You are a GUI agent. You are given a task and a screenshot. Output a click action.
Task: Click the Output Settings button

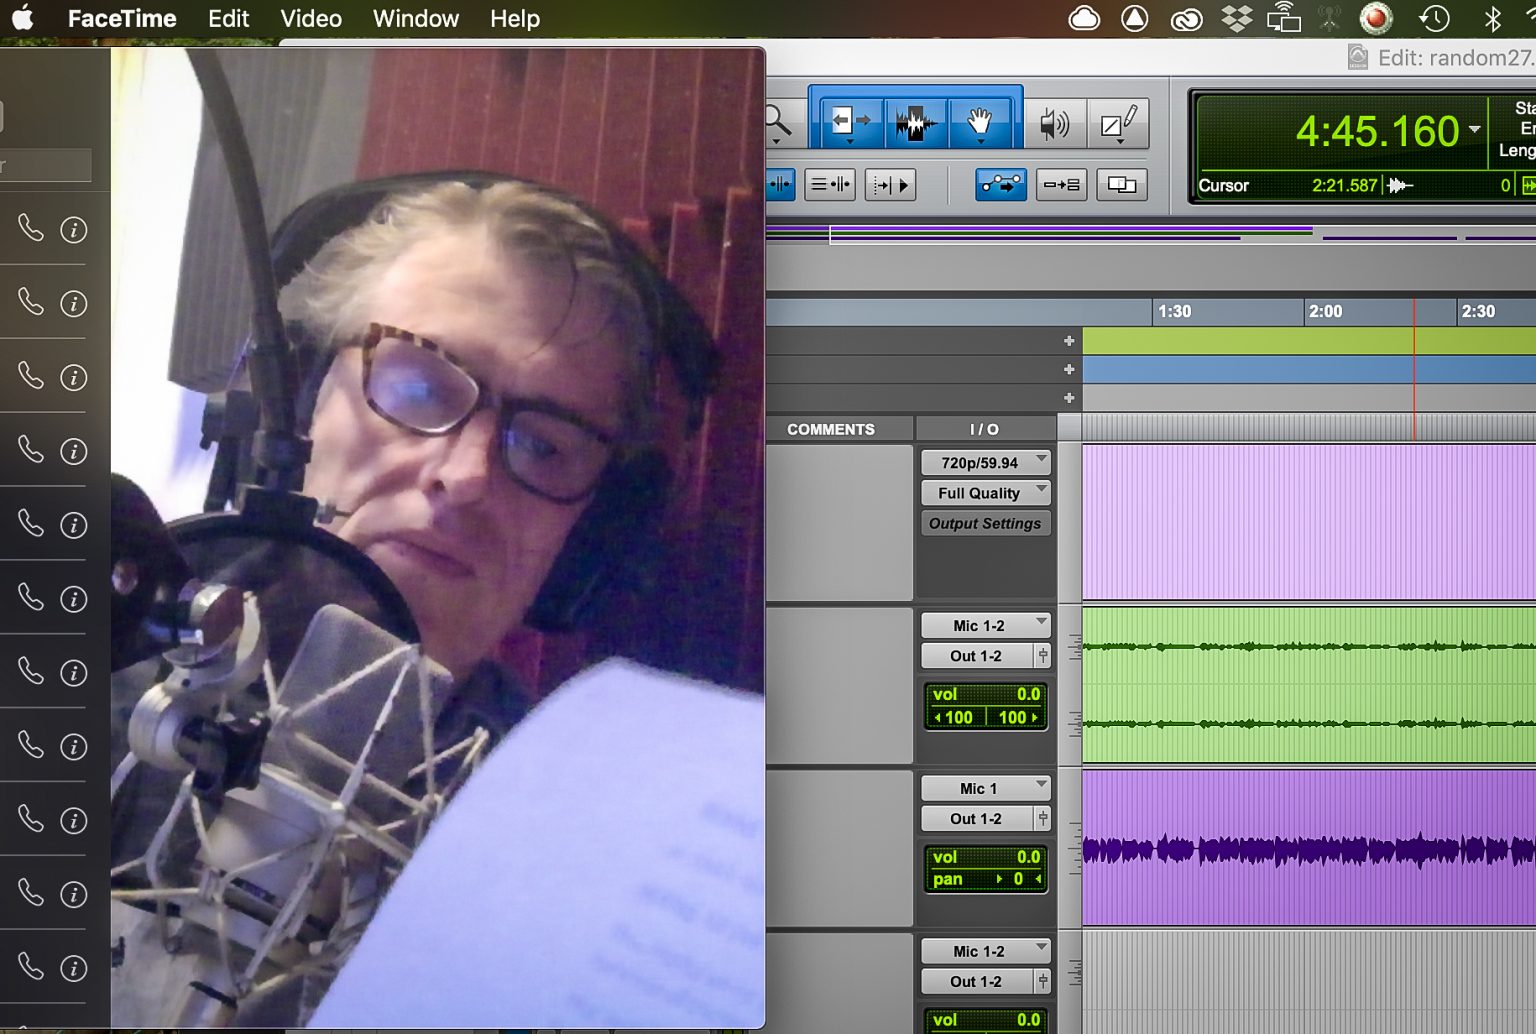pos(985,524)
